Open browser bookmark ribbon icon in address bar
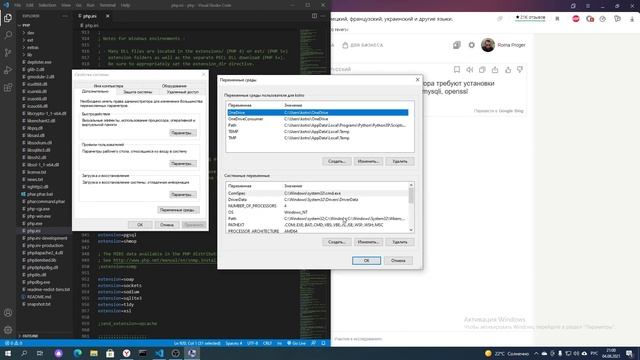Viewport: 640px width, 360px height. [557, 19]
